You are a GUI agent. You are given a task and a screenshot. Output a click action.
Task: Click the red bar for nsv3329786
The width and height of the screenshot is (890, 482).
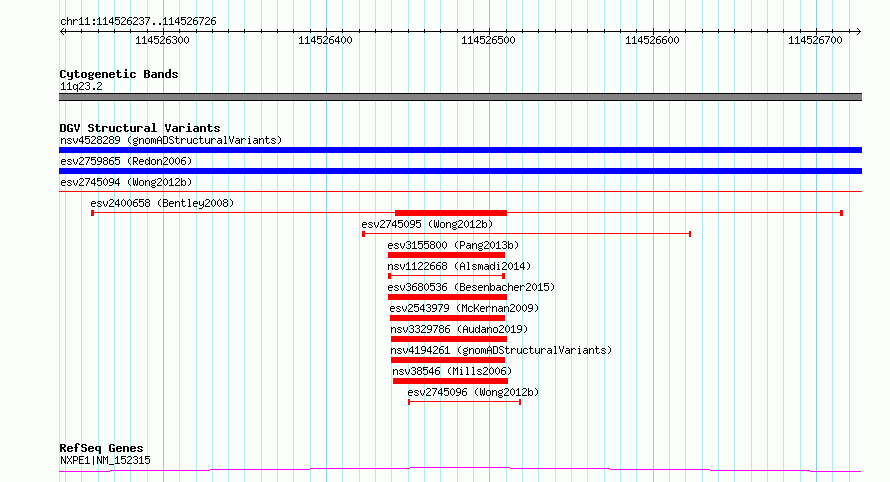449,339
